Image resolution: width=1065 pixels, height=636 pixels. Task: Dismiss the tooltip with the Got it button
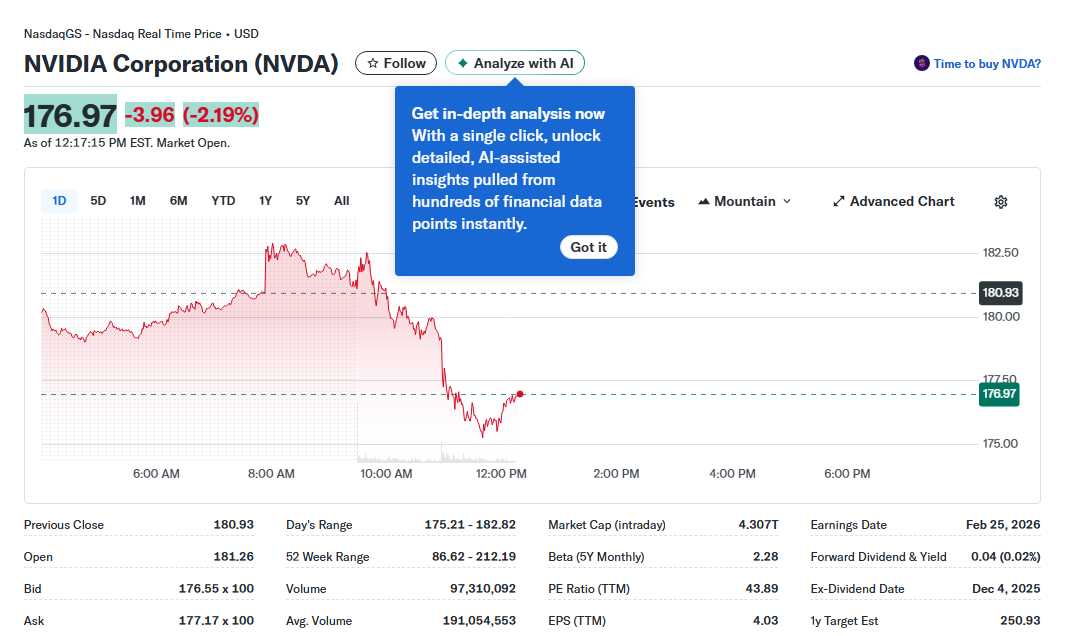(x=589, y=247)
